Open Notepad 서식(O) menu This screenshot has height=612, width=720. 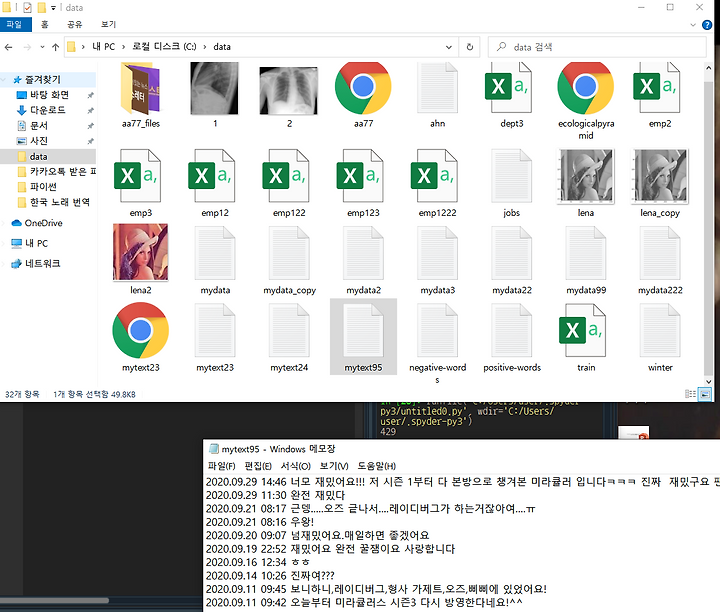(296, 466)
